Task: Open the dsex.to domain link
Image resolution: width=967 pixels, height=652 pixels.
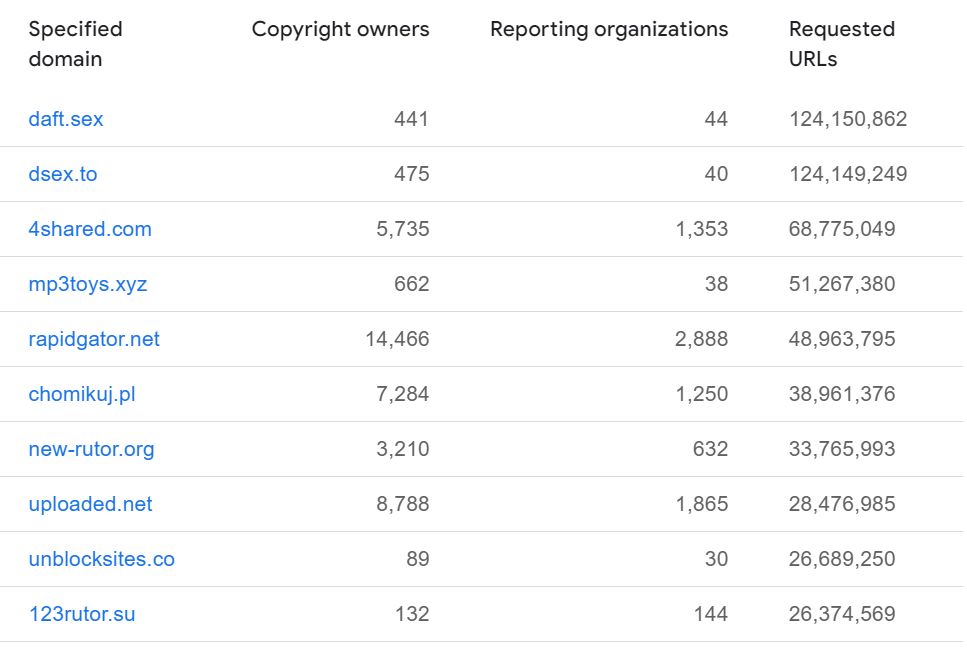Action: click(x=63, y=174)
